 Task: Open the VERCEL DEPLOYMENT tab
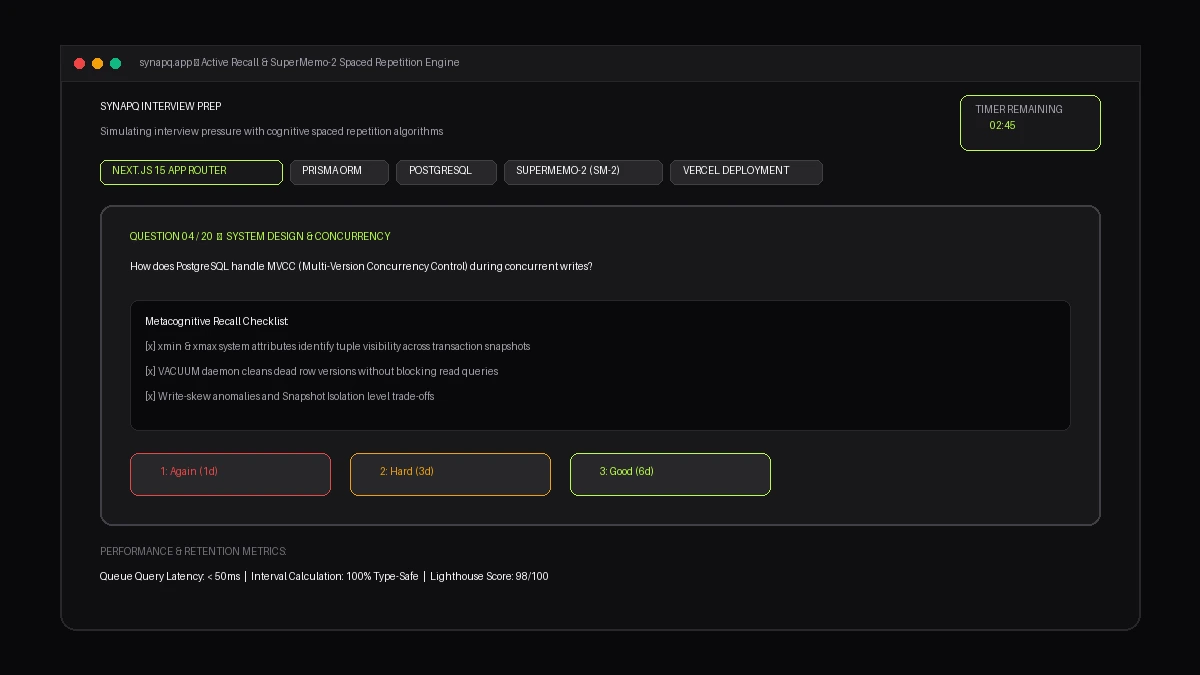[746, 172]
